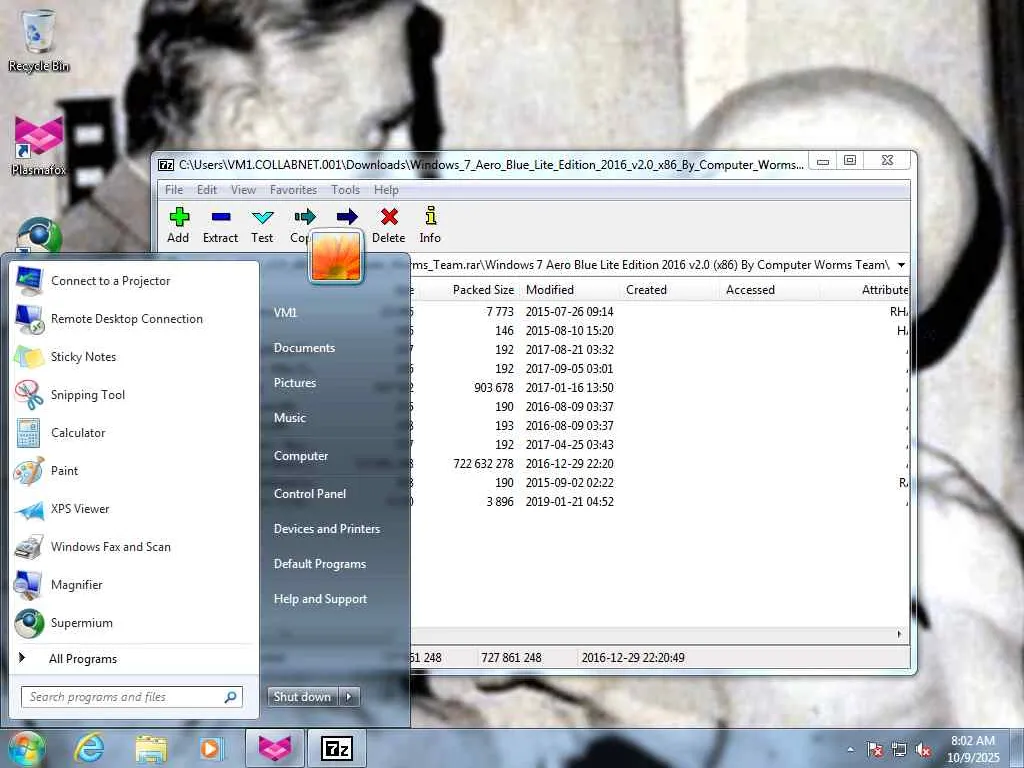Open the Edit menu in 7-Zip
This screenshot has height=768, width=1024.
tap(207, 189)
